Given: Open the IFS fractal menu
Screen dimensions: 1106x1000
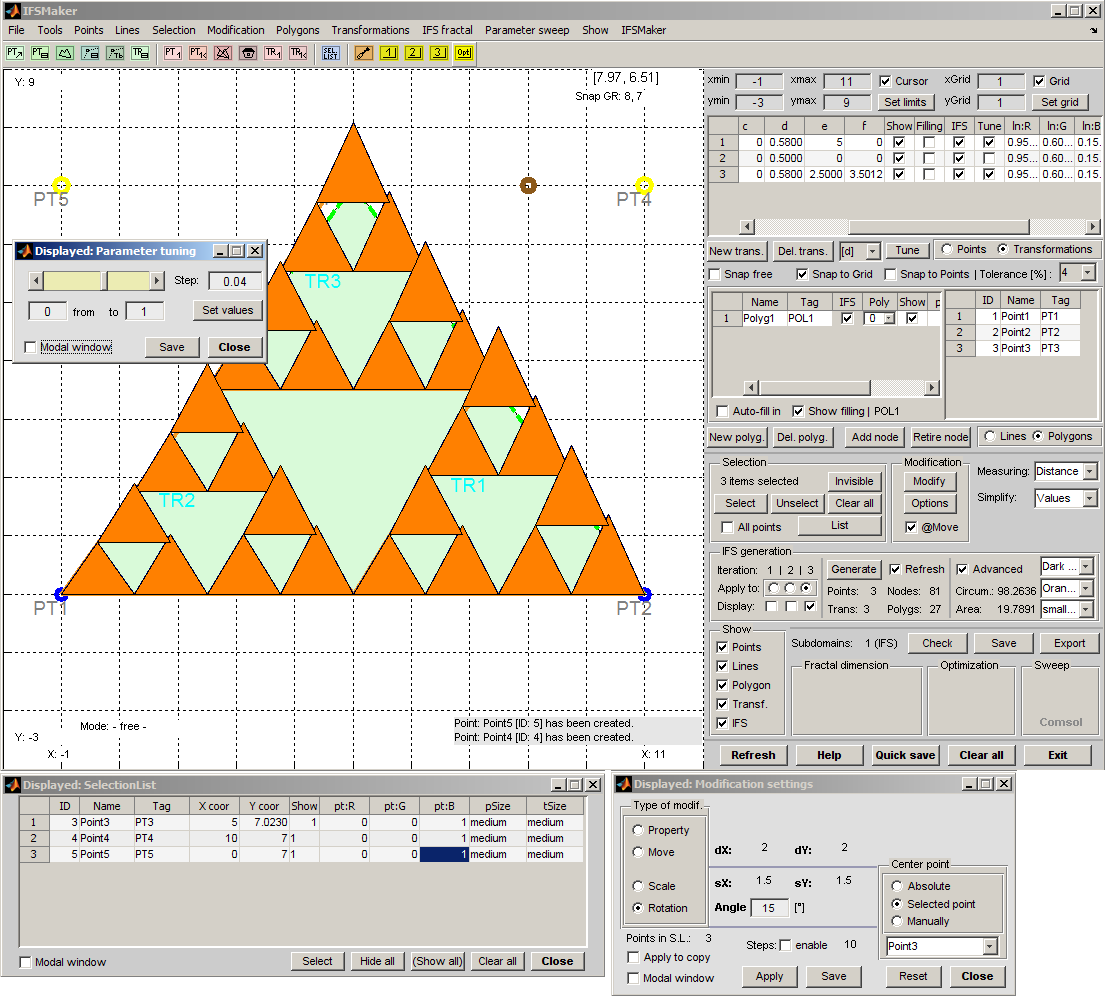Looking at the screenshot, I should point(447,30).
